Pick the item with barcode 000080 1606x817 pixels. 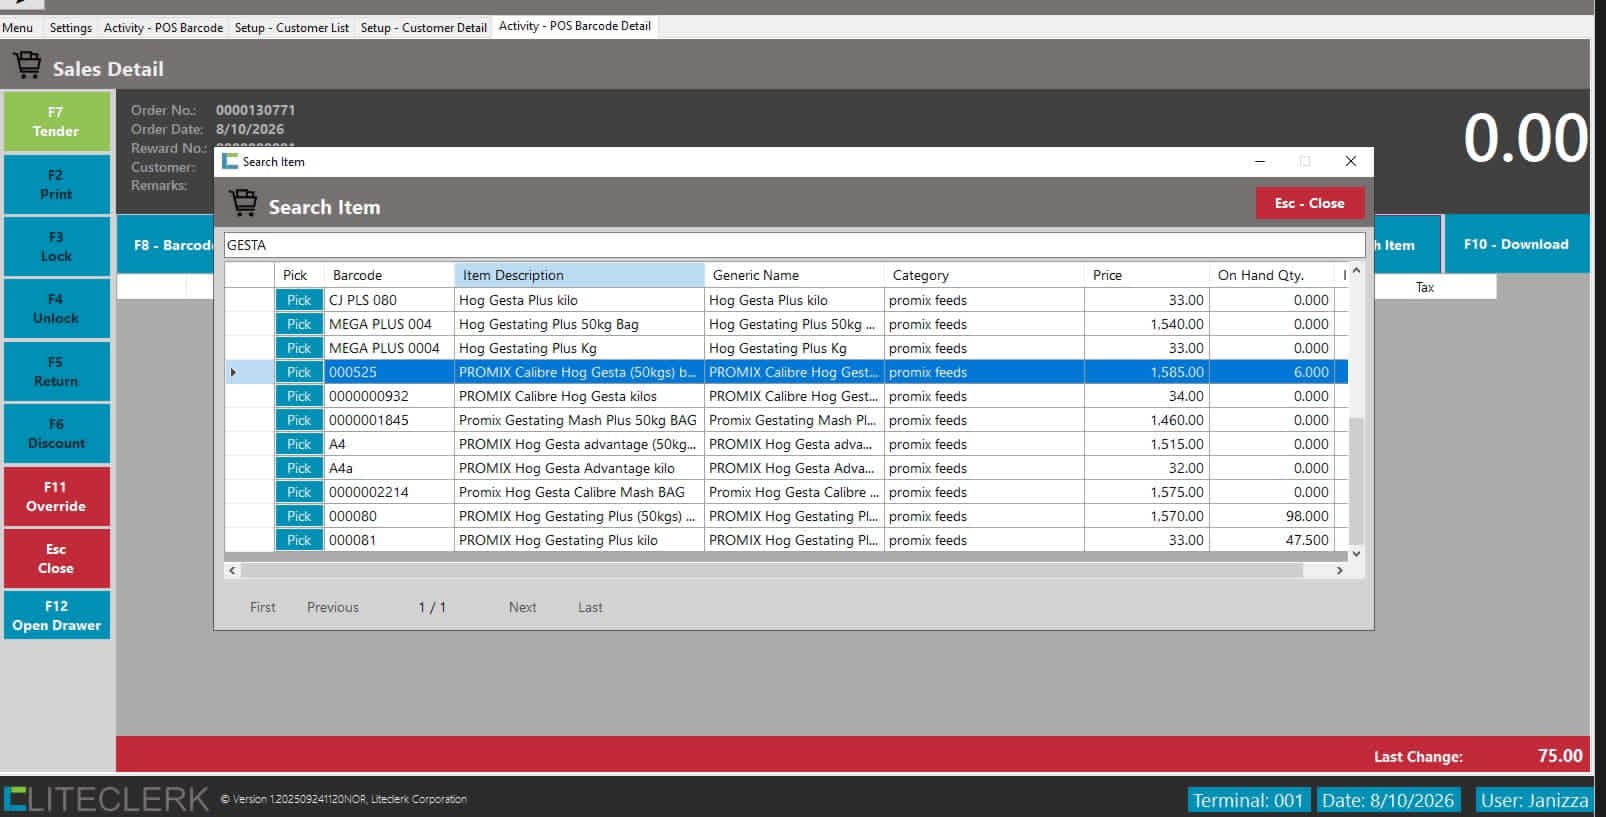299,516
